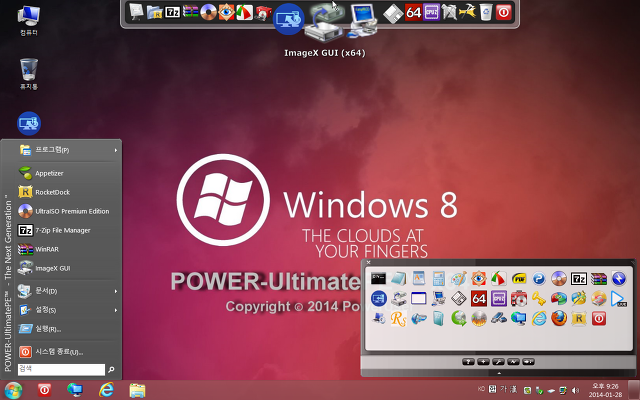Open 7-Zip icon in the top dock
The width and height of the screenshot is (640, 400).
point(172,12)
